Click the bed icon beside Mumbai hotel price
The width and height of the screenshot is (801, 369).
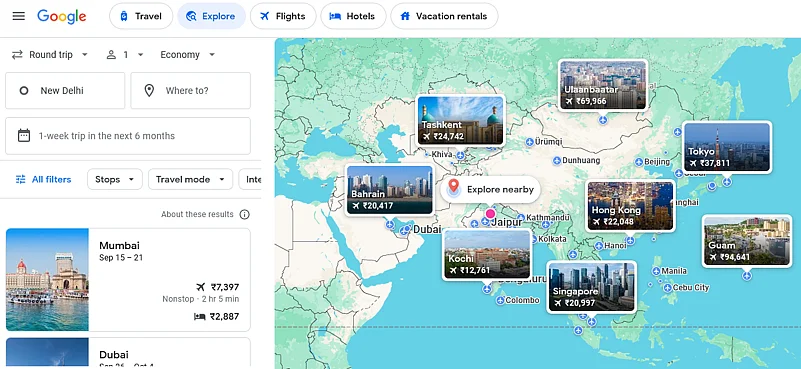200,317
